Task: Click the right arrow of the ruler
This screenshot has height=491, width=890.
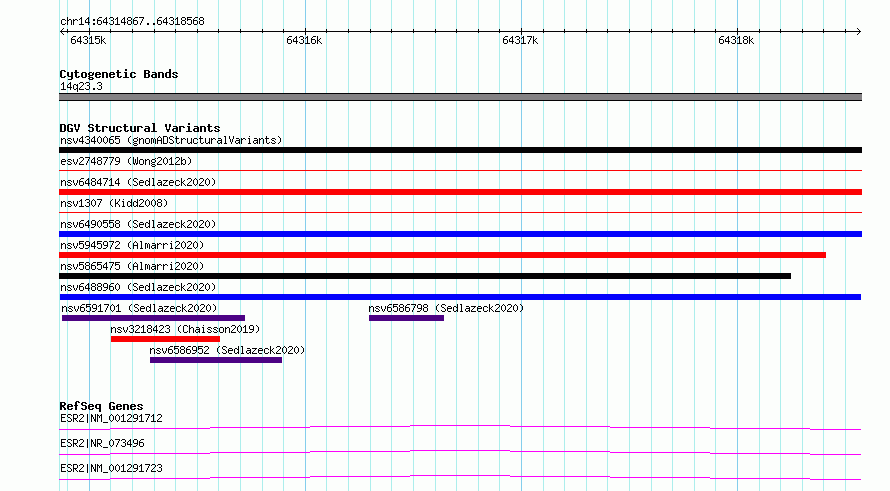Action: click(858, 31)
